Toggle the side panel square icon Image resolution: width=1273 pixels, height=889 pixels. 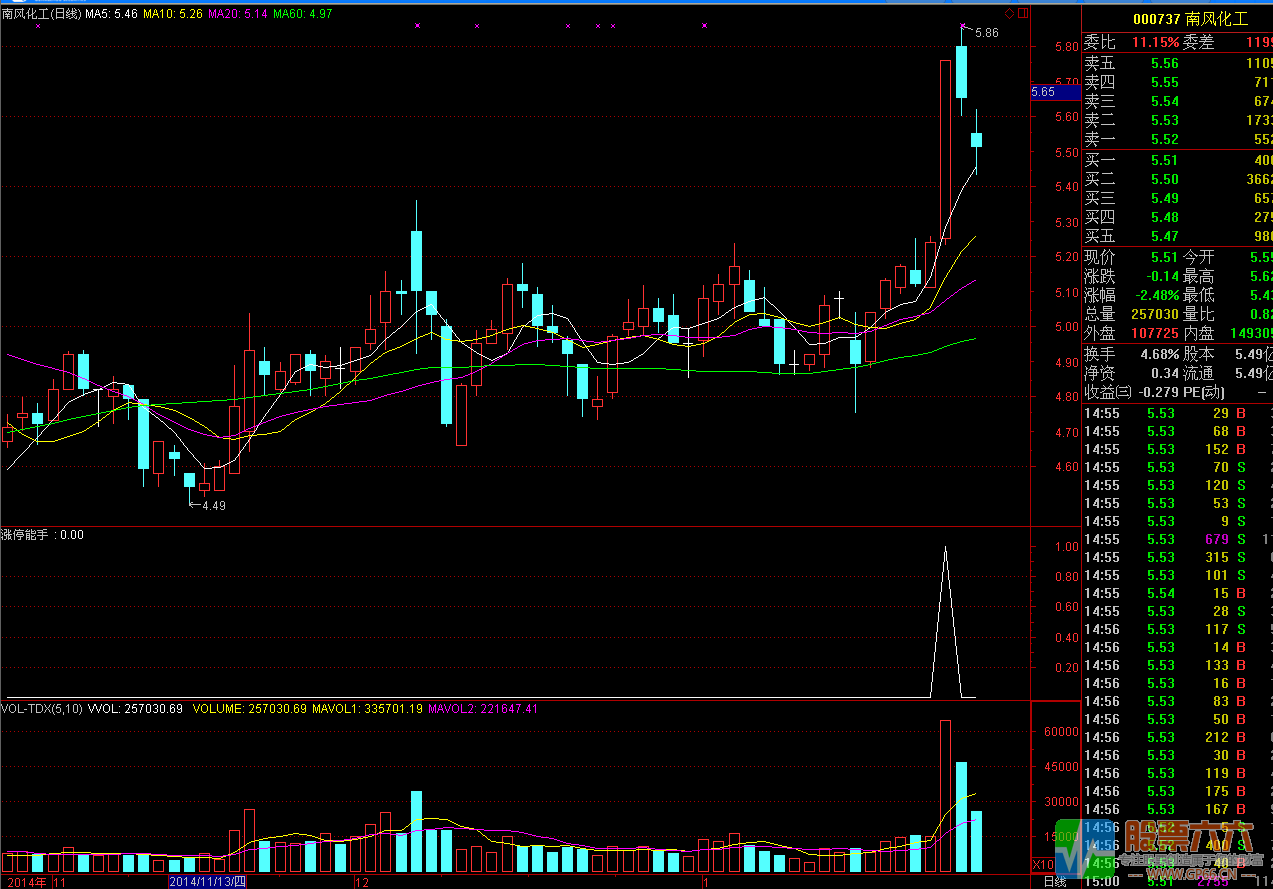click(1022, 13)
